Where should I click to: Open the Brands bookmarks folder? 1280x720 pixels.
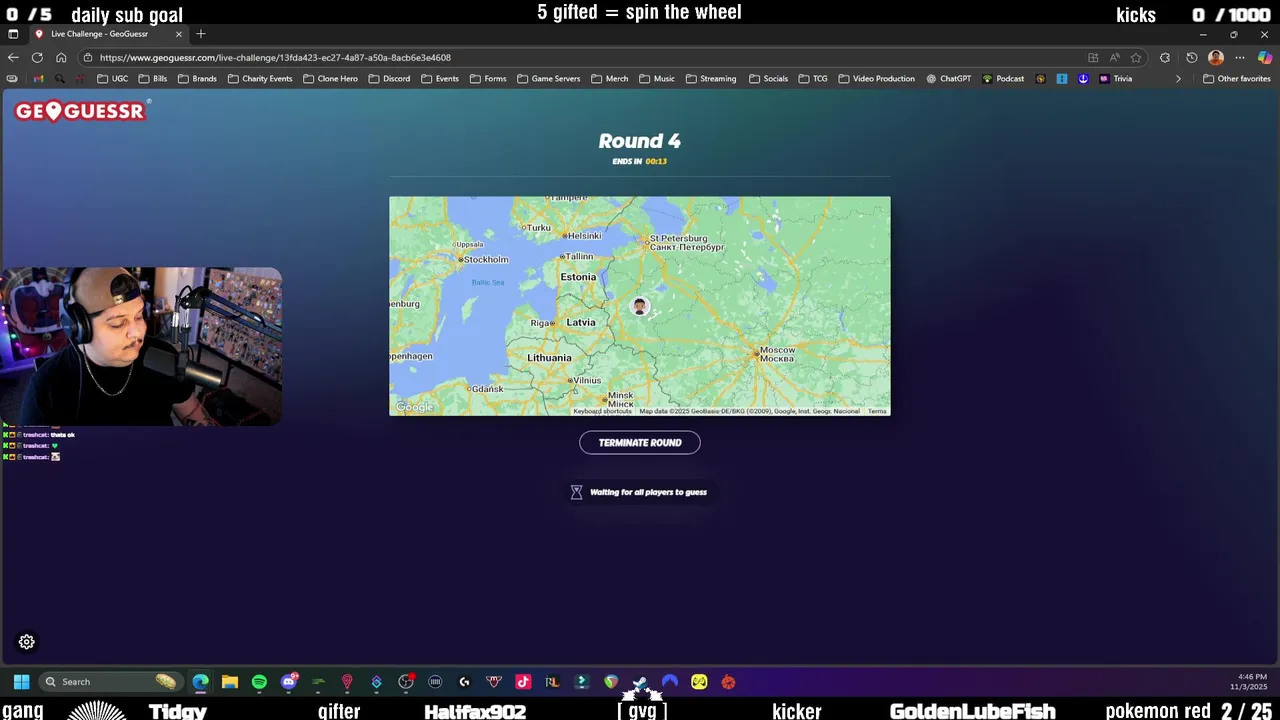197,79
